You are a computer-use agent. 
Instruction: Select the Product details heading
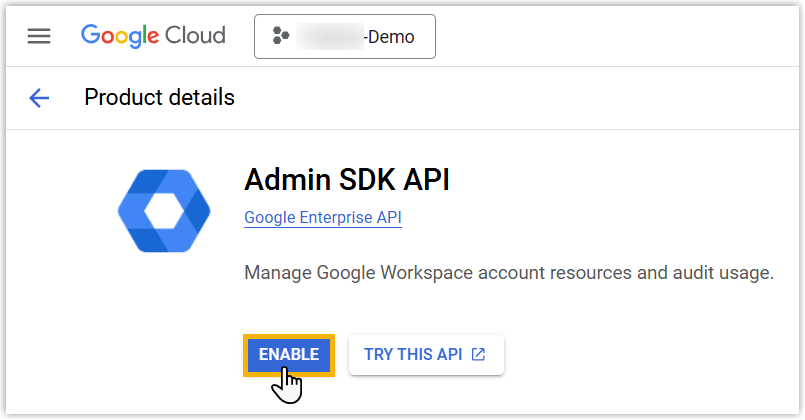pyautogui.click(x=159, y=98)
